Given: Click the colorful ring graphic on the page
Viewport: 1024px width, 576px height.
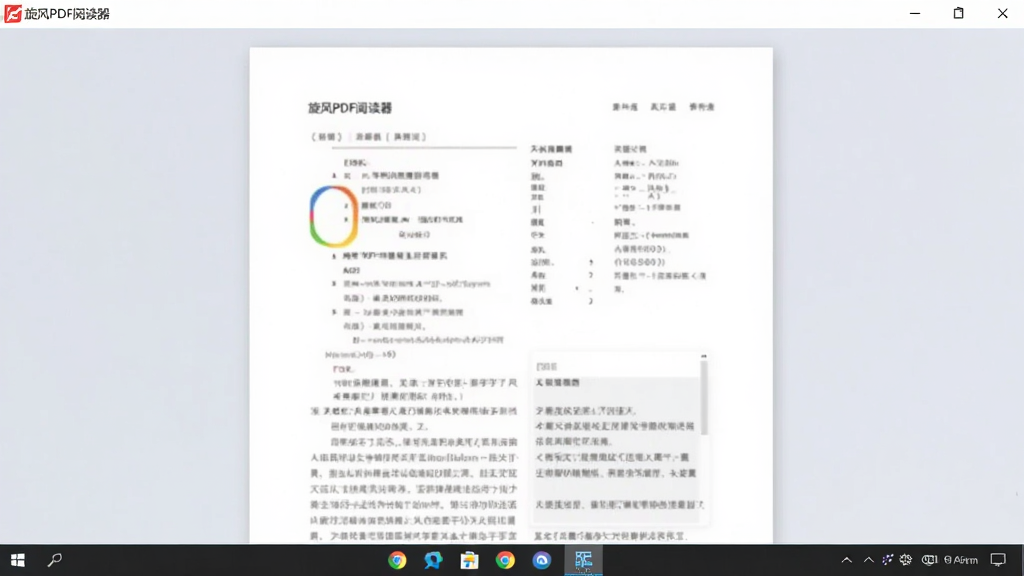Looking at the screenshot, I should coord(334,216).
